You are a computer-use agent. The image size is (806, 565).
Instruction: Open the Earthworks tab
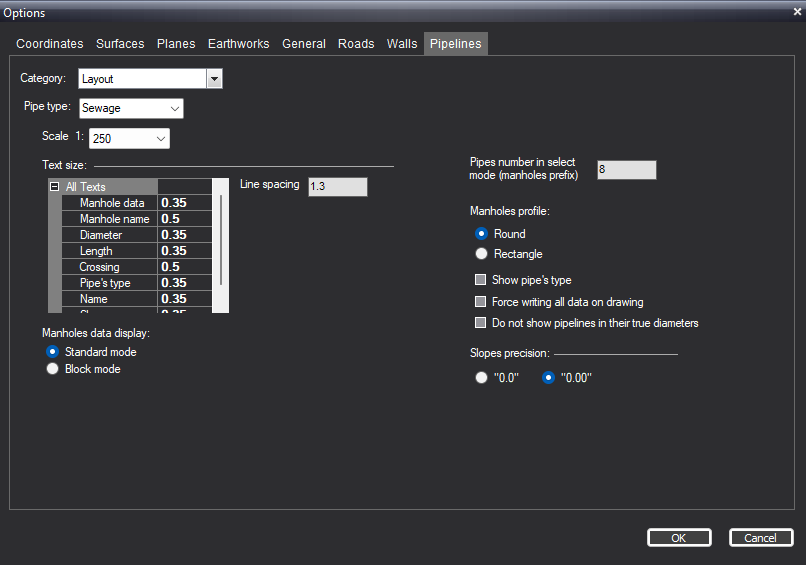coord(239,44)
